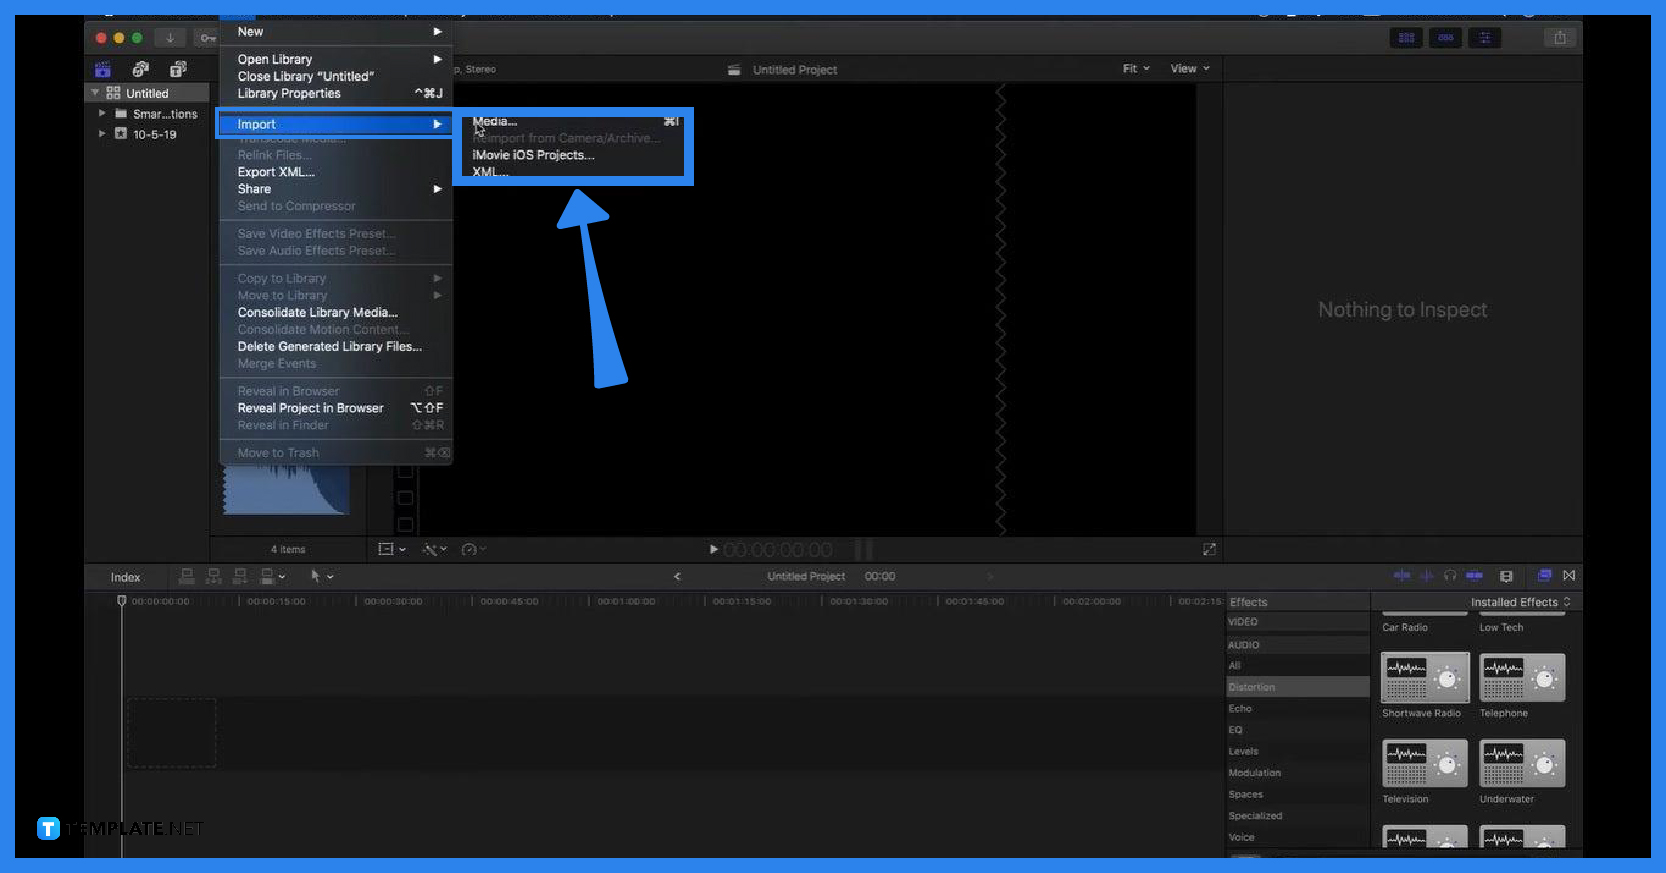Choose Media… from Import submenu
Viewport: 1666px width, 873px height.
point(574,121)
